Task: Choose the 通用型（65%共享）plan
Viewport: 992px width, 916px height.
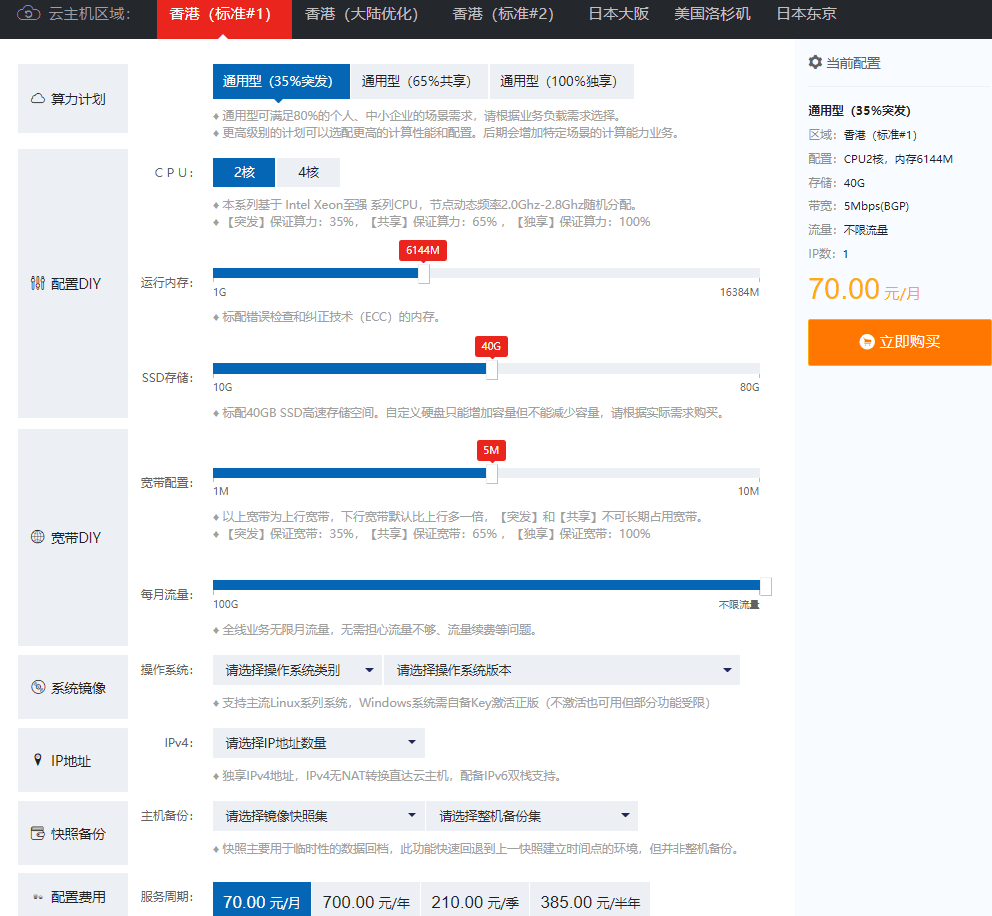Action: (x=419, y=80)
